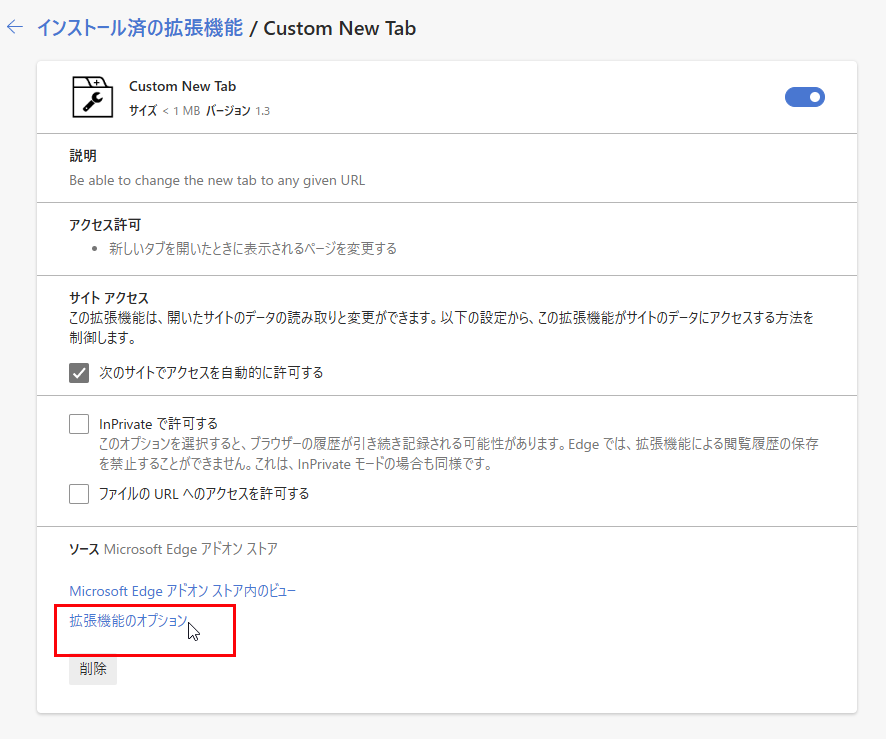This screenshot has width=886, height=739.
Task: Click the Custom New Tab breadcrumb title
Action: 340,28
